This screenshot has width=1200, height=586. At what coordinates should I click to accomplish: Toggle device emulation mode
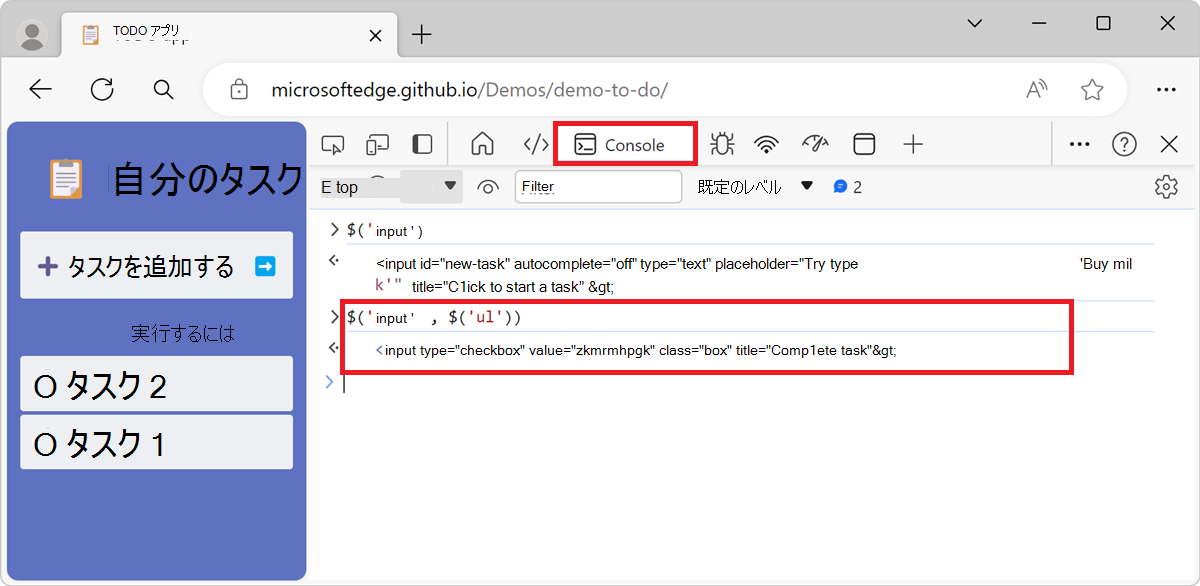[377, 143]
